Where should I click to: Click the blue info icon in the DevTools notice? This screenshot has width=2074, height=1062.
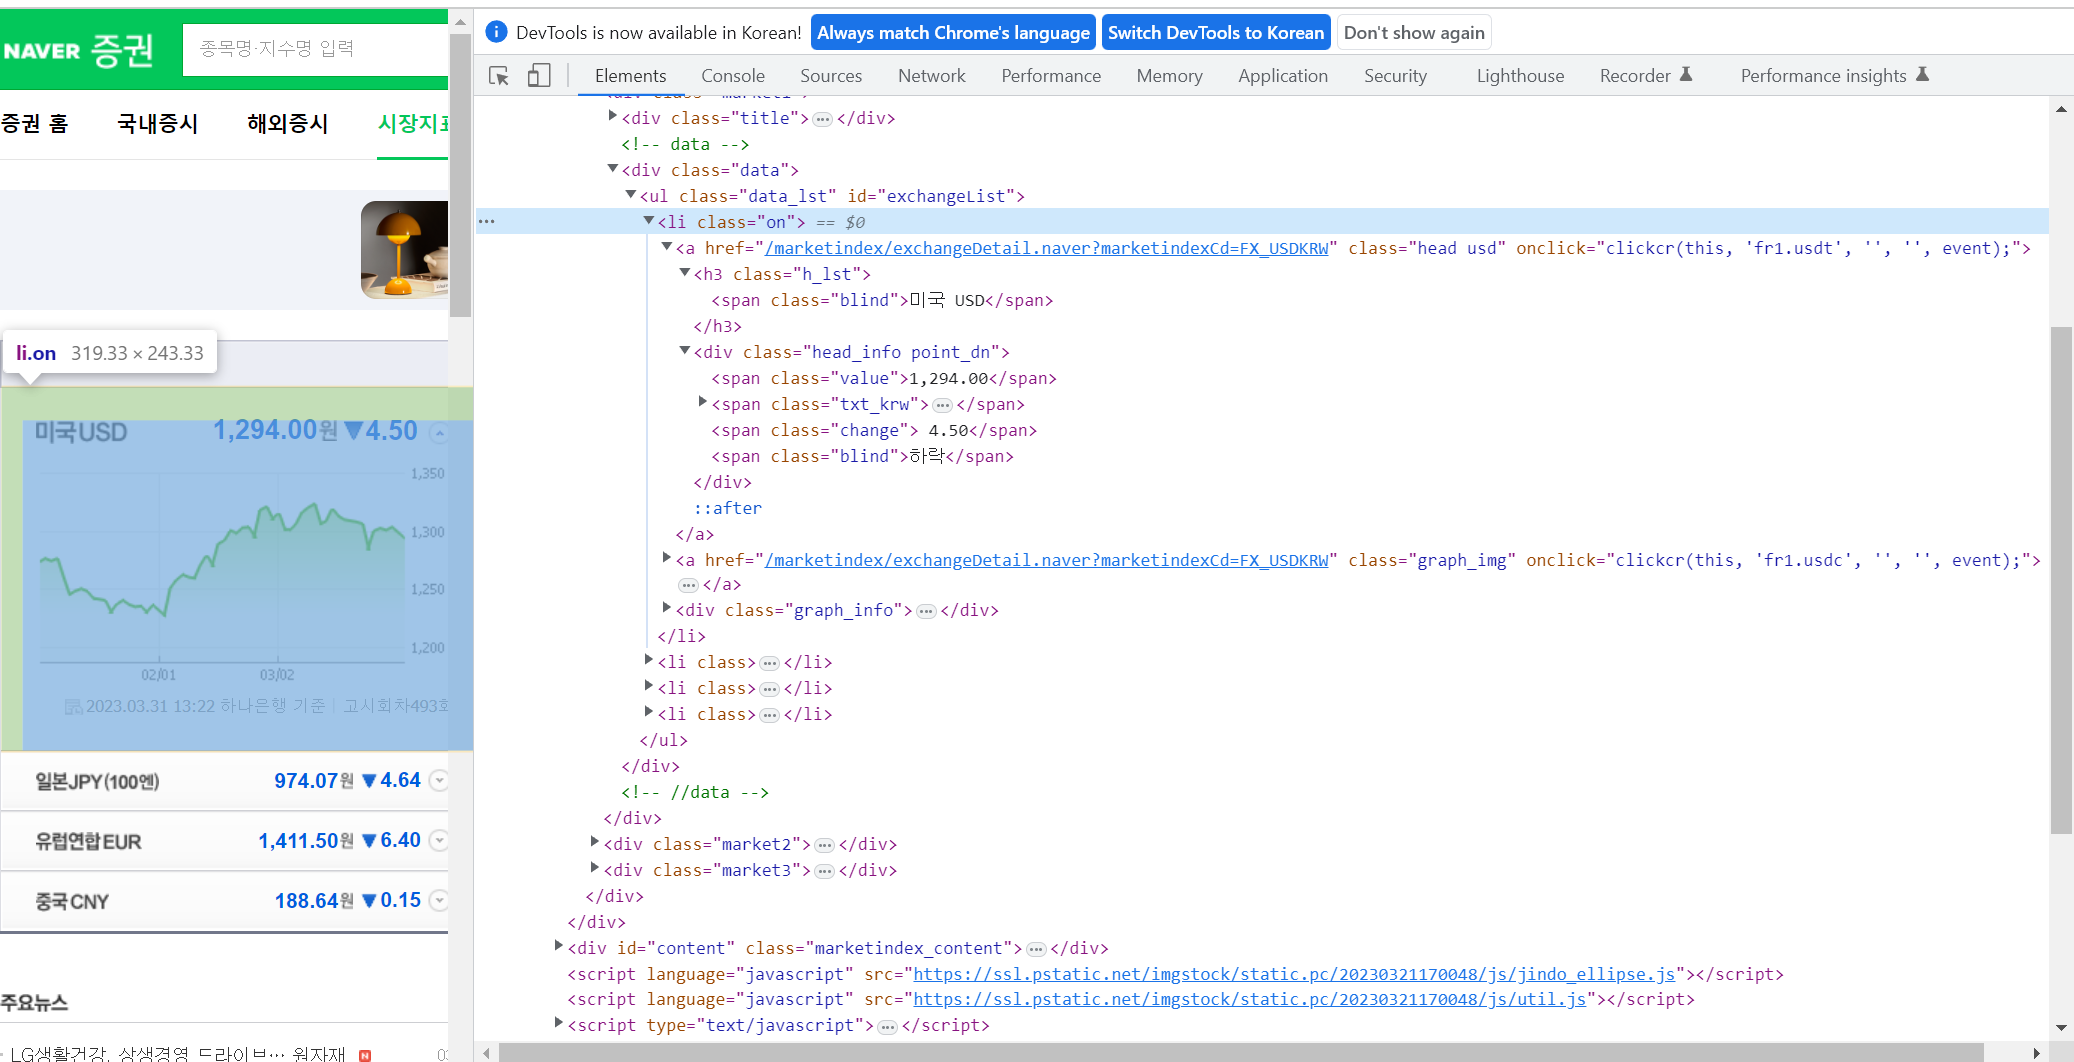click(496, 32)
